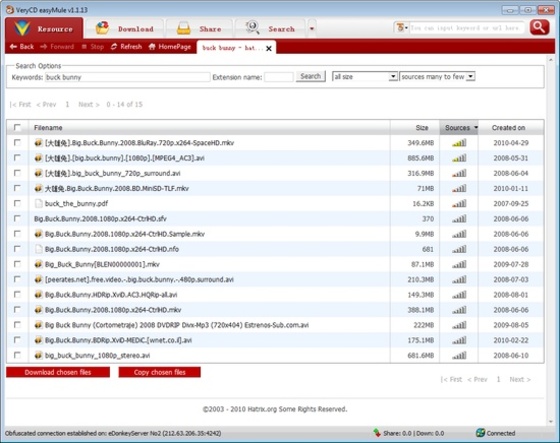Focus the top keyword or url input box
Image resolution: width=560 pixels, height=443 pixels.
point(466,28)
